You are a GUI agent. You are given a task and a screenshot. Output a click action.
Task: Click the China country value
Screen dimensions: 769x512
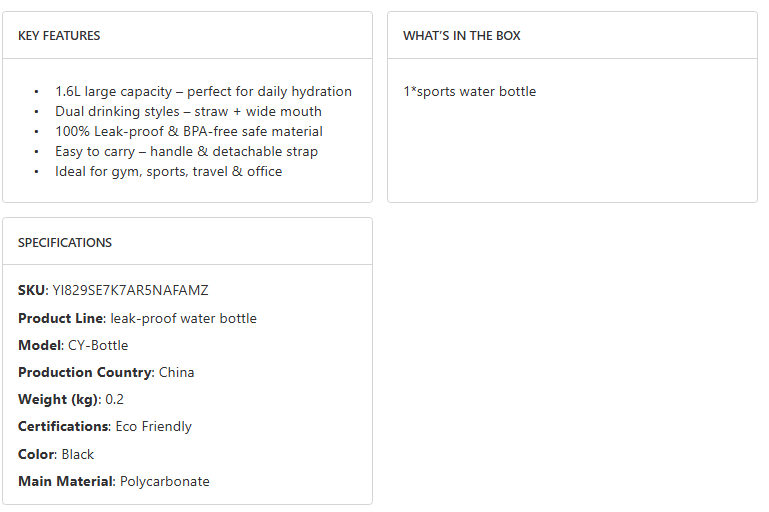coord(177,373)
